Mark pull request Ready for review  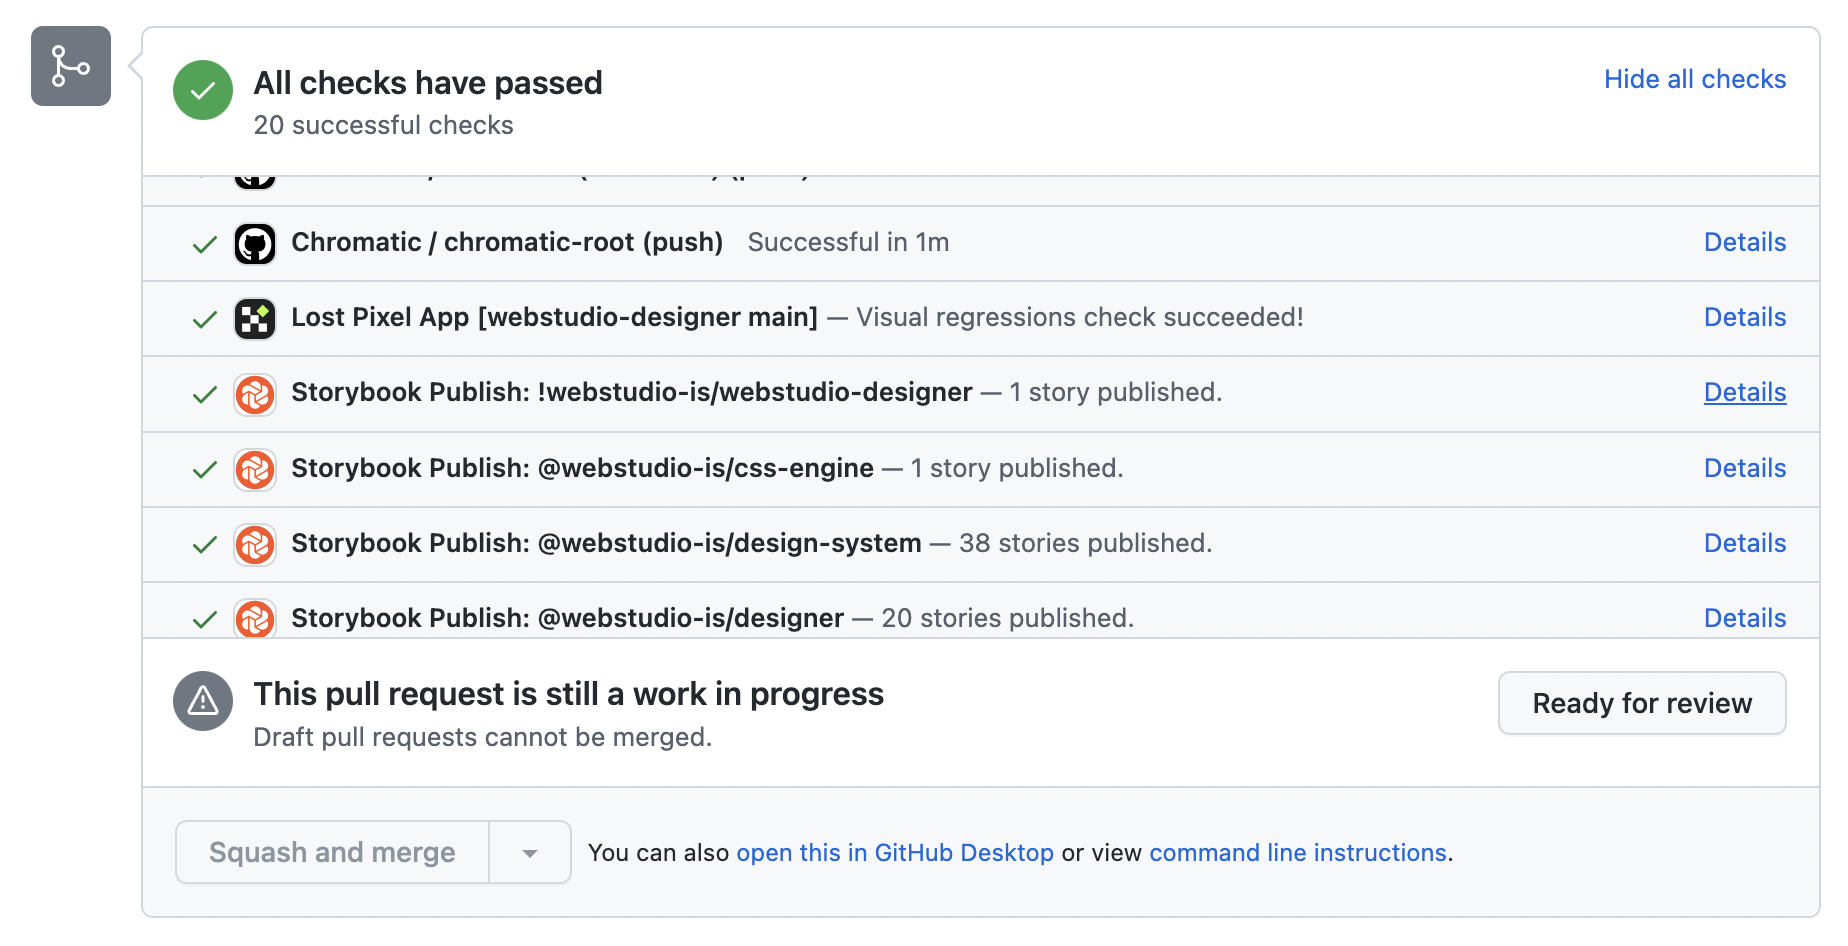click(1641, 703)
